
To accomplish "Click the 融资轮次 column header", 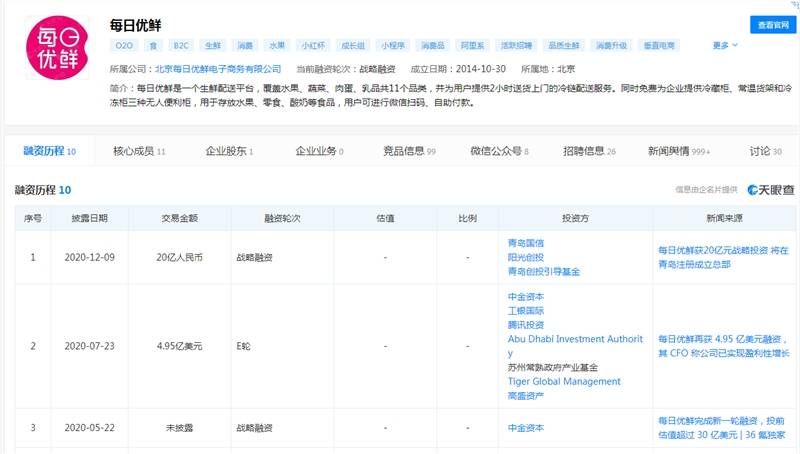I will (282, 218).
